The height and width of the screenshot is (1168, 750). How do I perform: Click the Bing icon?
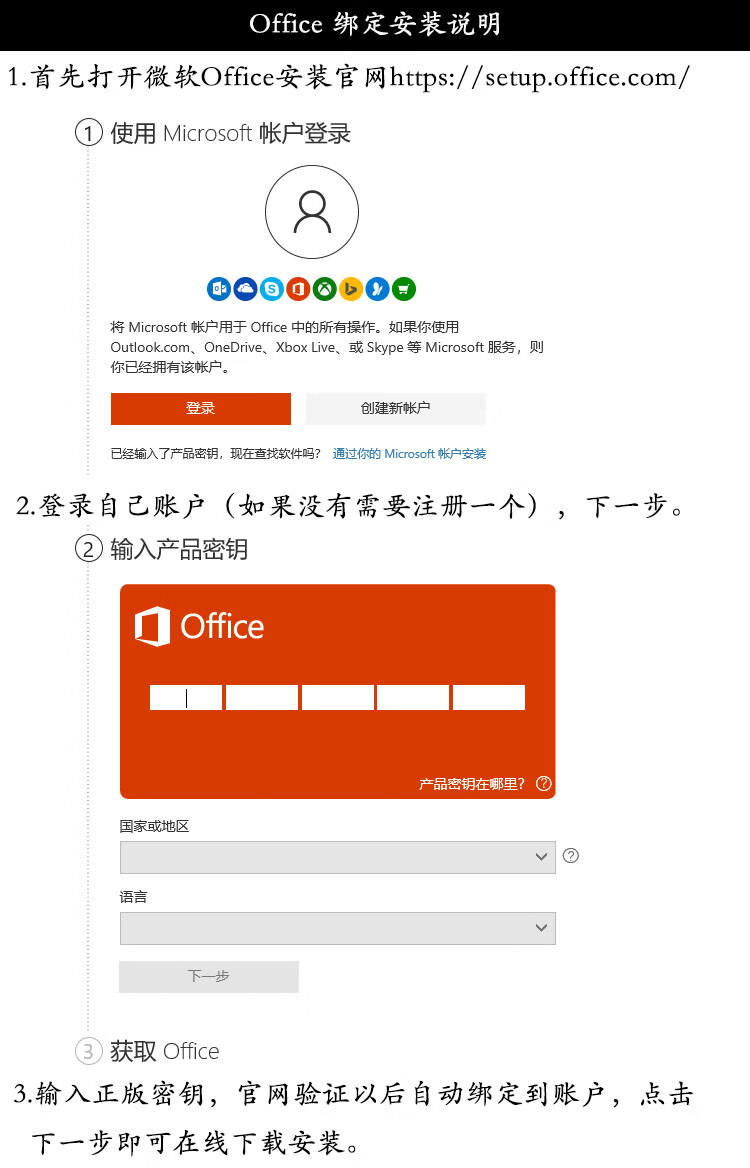point(351,289)
